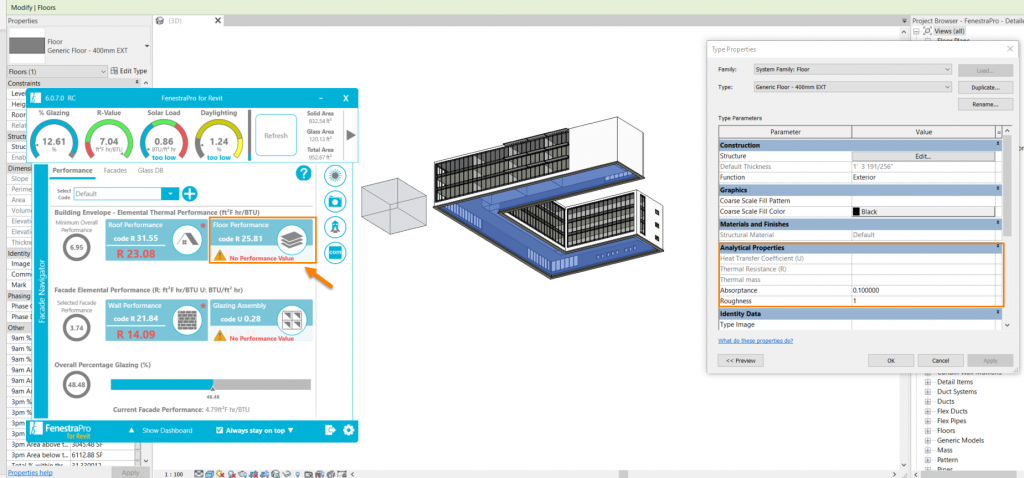Click the 1 : 100 view scale
The width and height of the screenshot is (1024, 478).
click(173, 473)
